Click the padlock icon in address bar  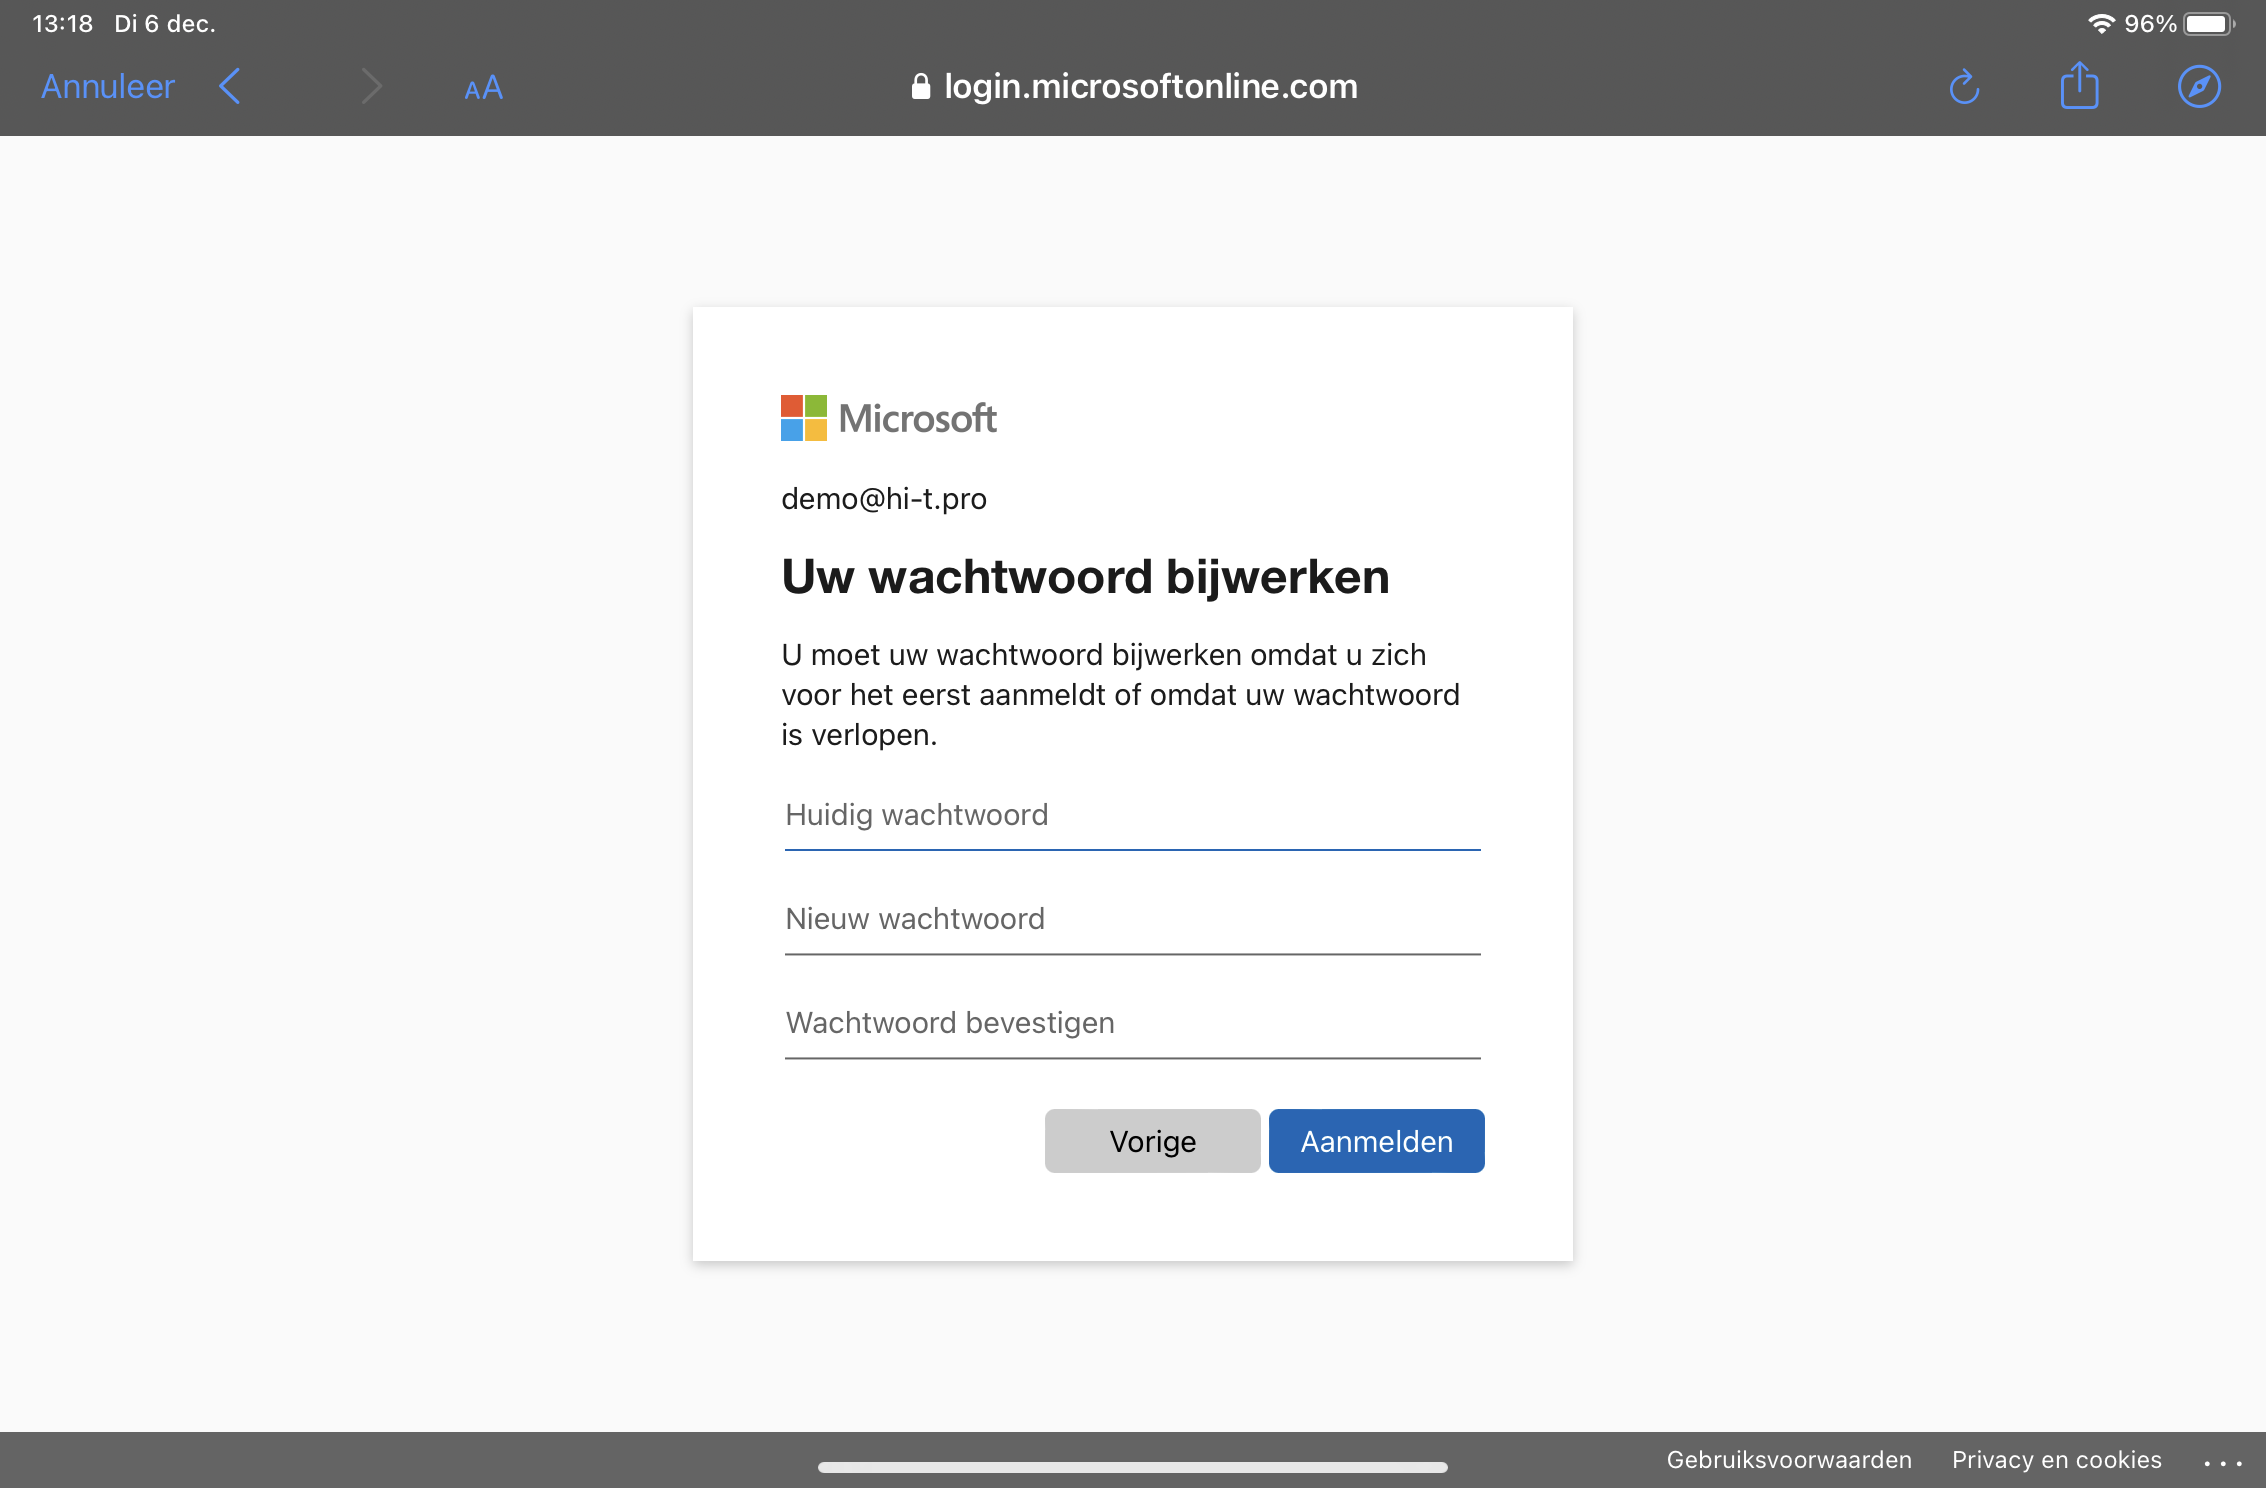tap(921, 87)
